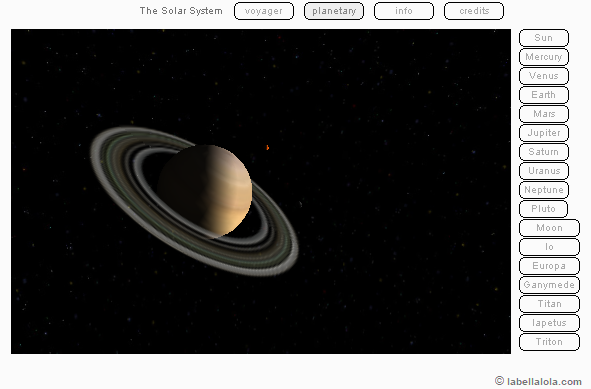
Task: Show Uranus in the viewer
Action: point(544,171)
